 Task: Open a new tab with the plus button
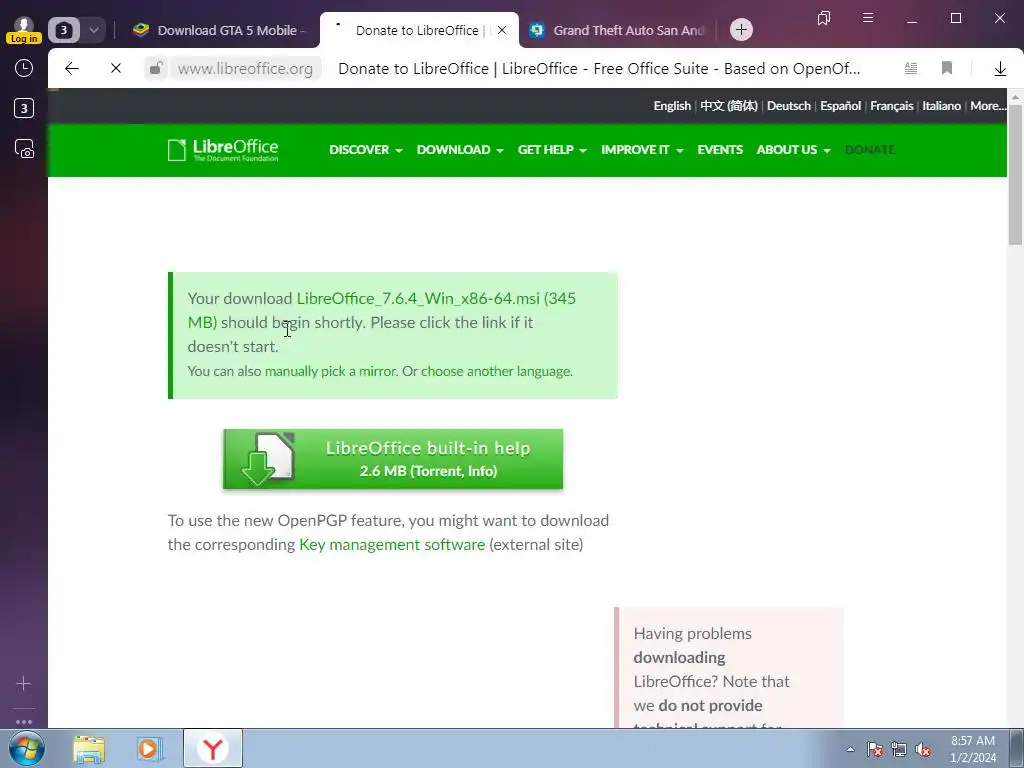741,29
